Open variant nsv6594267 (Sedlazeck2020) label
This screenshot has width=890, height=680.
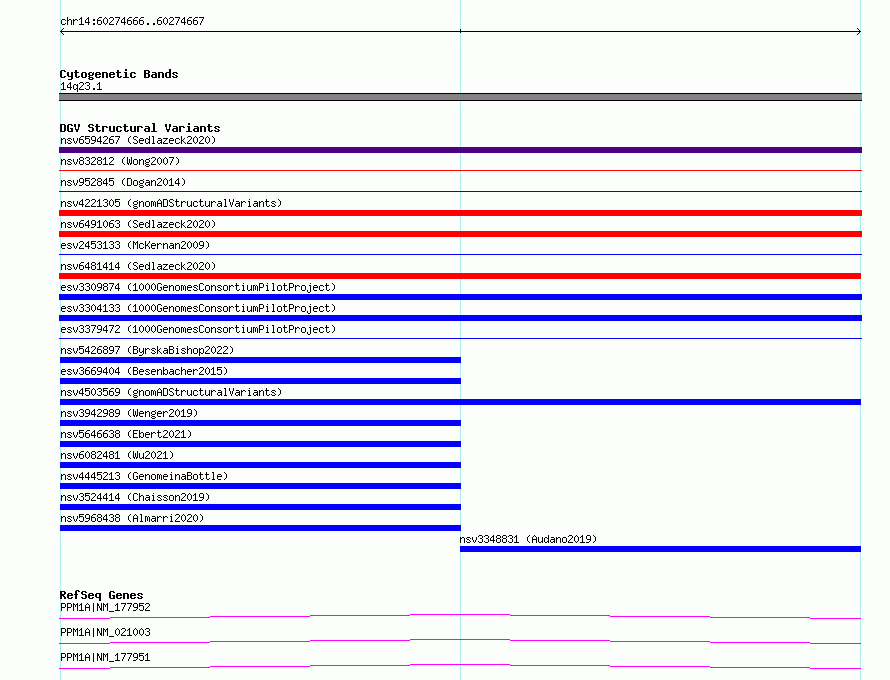pyautogui.click(x=138, y=140)
